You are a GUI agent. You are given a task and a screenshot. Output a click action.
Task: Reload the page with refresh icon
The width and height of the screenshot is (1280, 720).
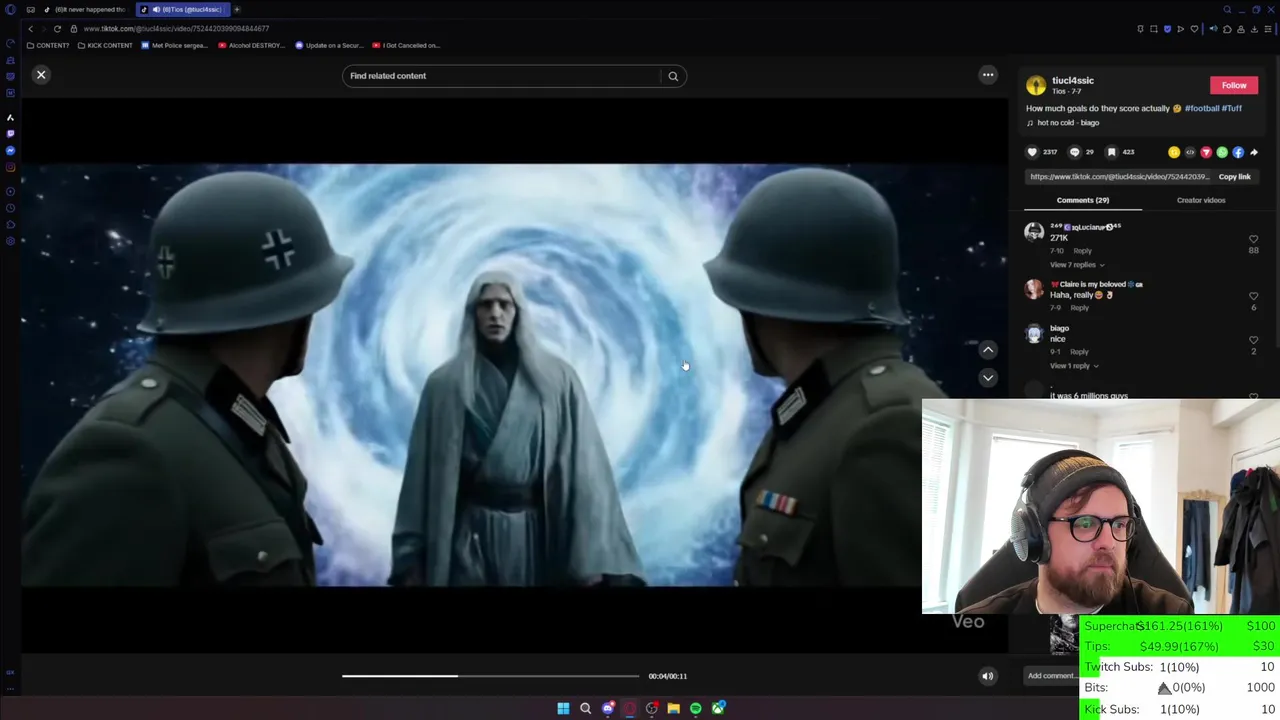(57, 29)
